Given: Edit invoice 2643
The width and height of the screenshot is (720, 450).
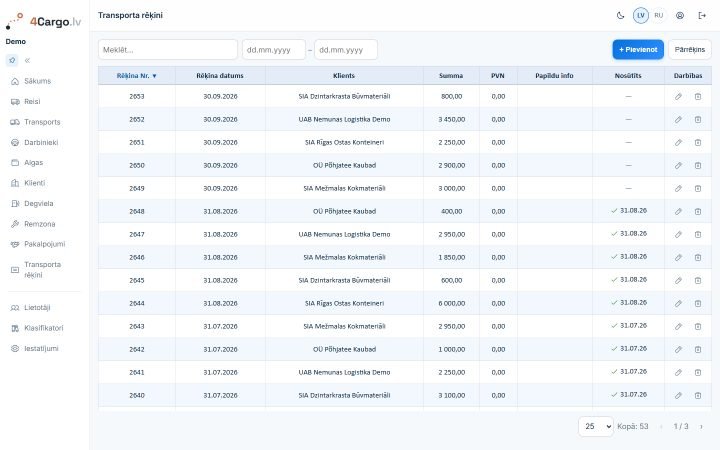Looking at the screenshot, I should tap(678, 326).
